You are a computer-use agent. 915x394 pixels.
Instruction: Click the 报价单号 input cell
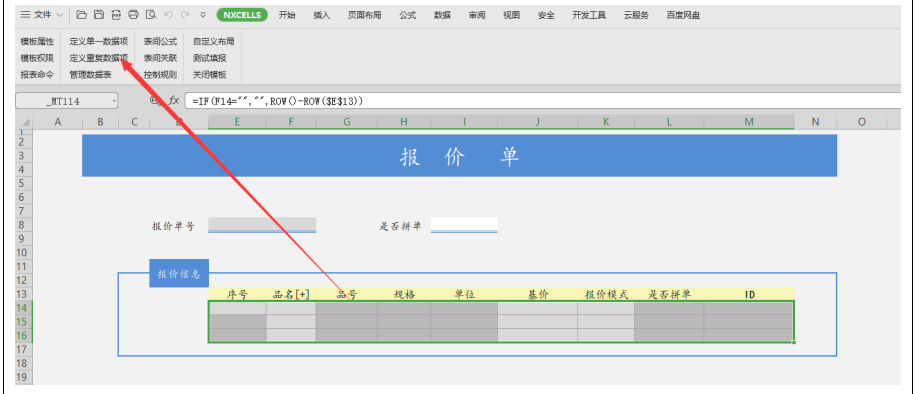(262, 225)
